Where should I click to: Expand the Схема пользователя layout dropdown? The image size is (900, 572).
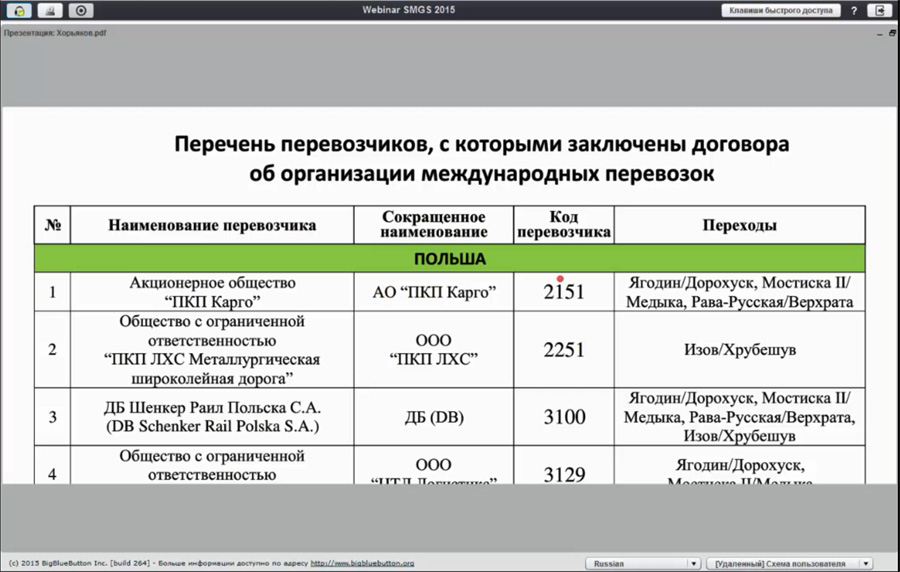780,564
